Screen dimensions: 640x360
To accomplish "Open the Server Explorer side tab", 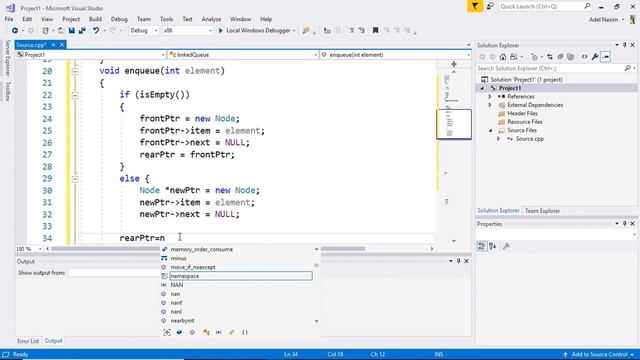I will coord(7,58).
